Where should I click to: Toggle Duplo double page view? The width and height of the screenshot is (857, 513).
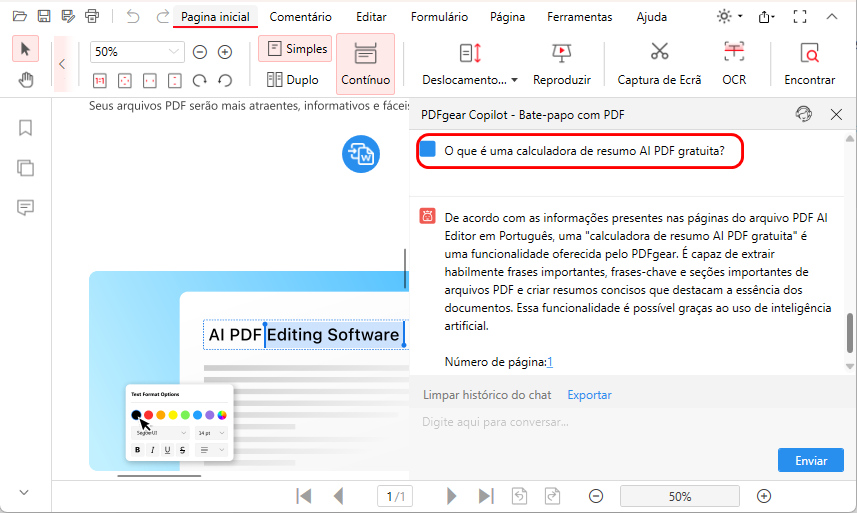(x=292, y=80)
